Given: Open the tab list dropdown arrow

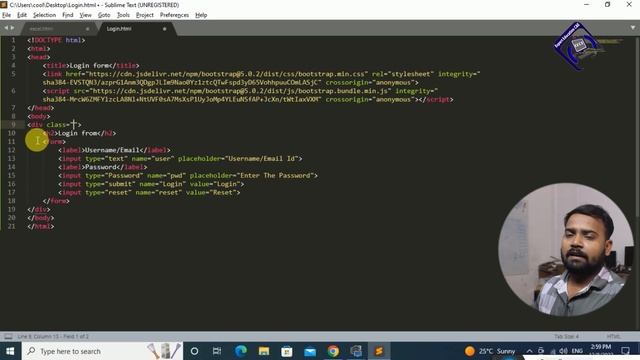Looking at the screenshot, I should coord(633,28).
